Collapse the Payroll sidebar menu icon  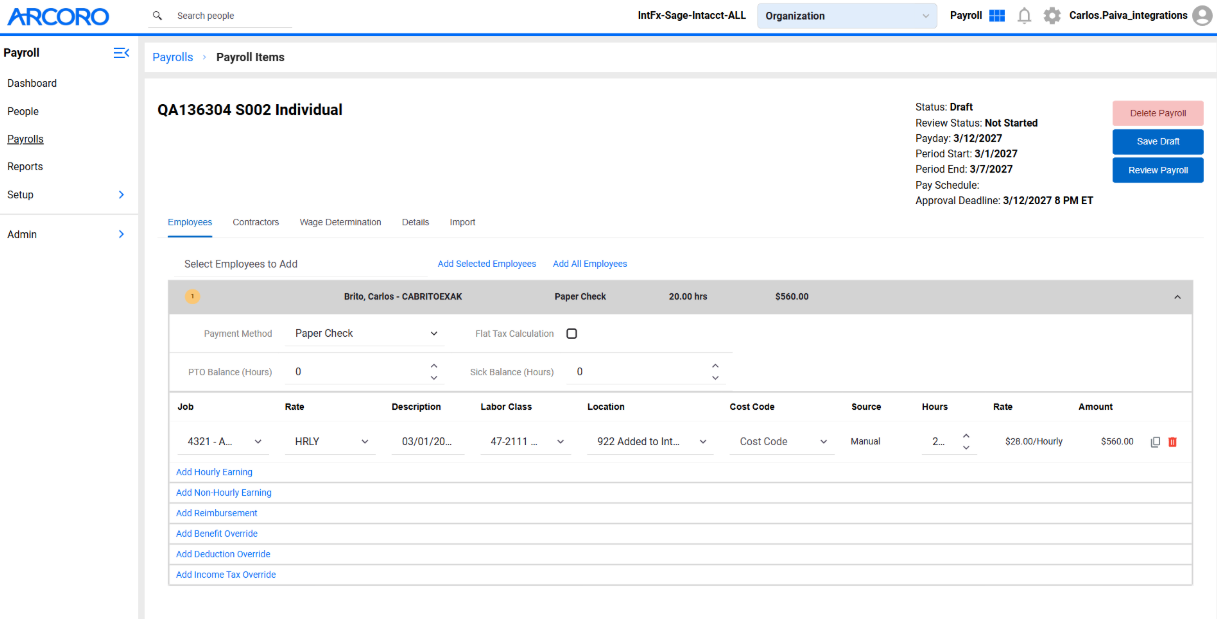(x=121, y=53)
